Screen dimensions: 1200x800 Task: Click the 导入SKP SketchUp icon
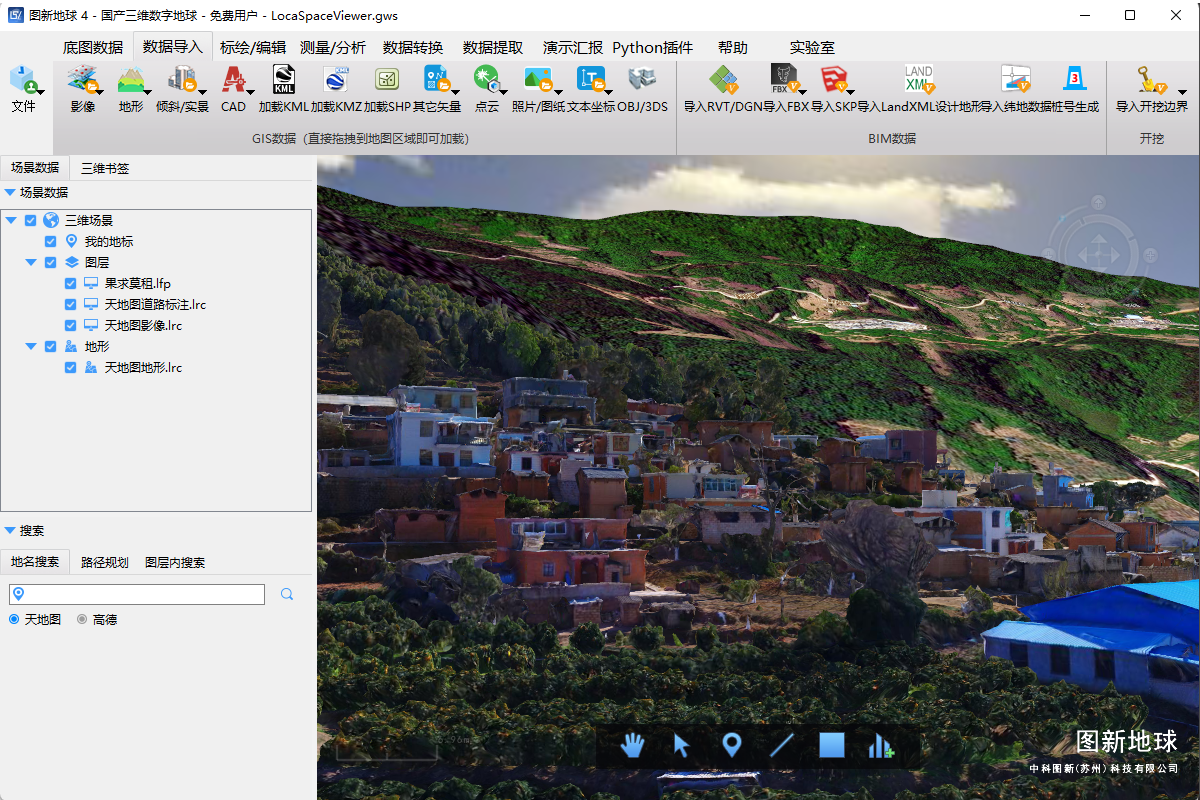pyautogui.click(x=832, y=80)
